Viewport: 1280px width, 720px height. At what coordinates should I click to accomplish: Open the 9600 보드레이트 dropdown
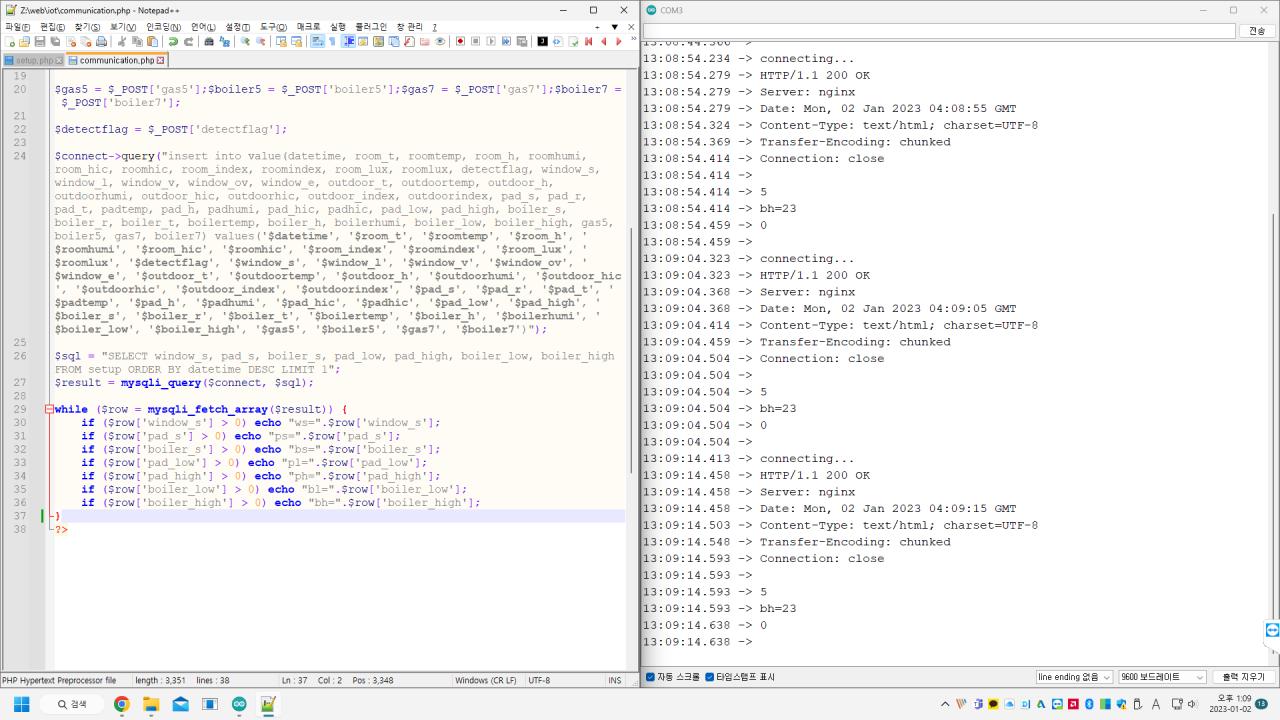pyautogui.click(x=1162, y=677)
